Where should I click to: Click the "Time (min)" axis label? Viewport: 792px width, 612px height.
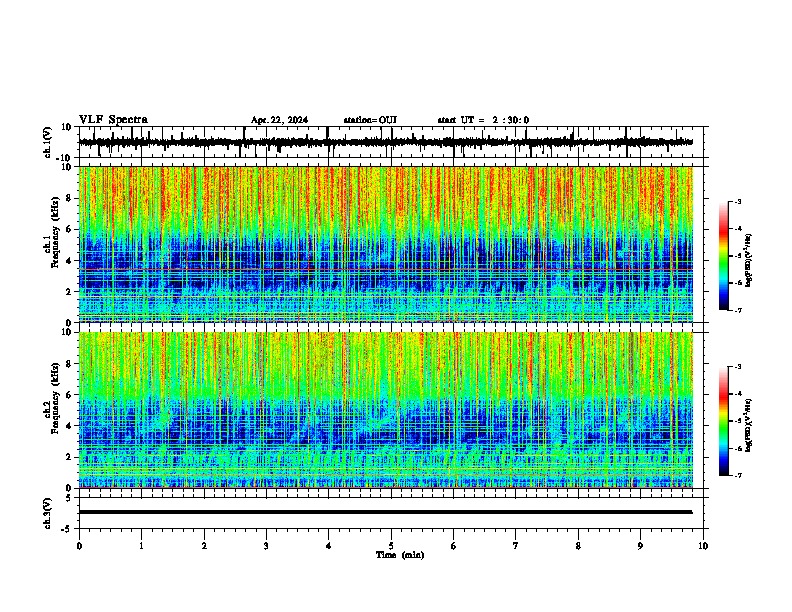(400, 555)
